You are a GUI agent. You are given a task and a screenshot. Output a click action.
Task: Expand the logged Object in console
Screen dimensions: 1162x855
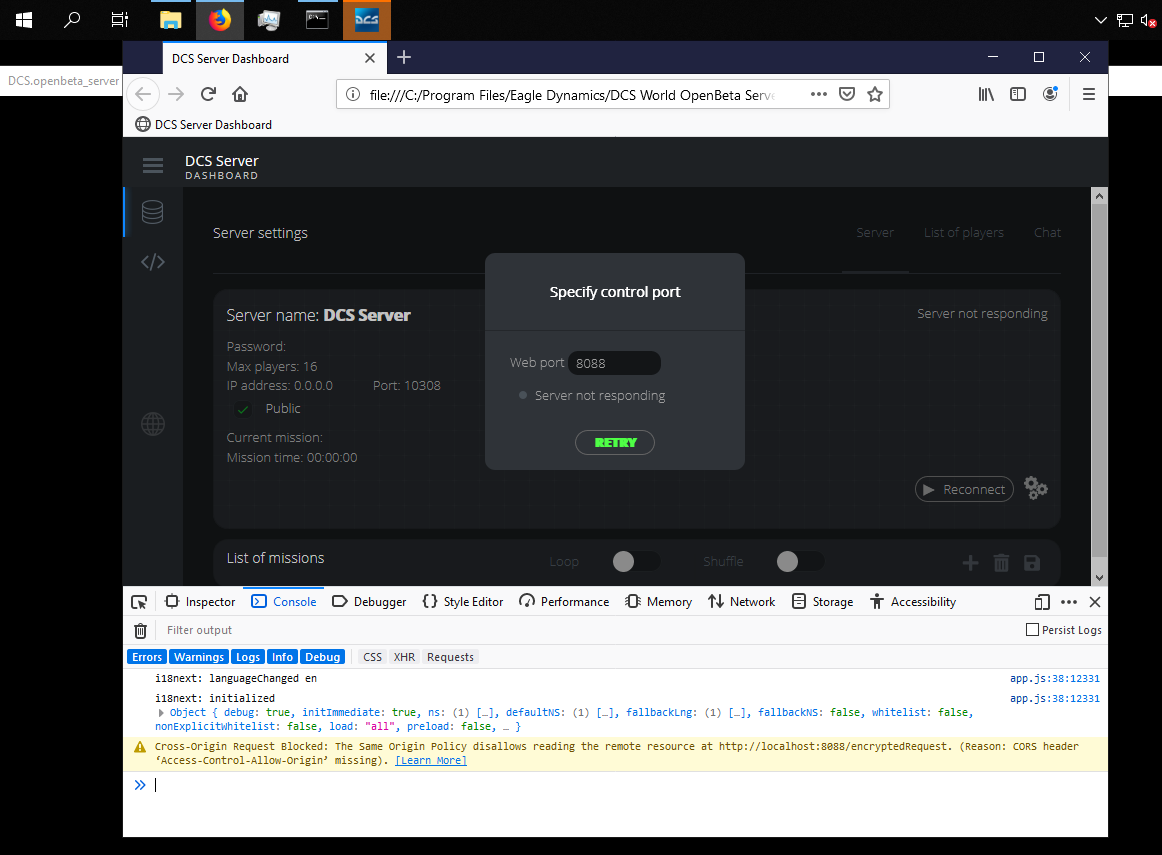pyautogui.click(x=161, y=713)
